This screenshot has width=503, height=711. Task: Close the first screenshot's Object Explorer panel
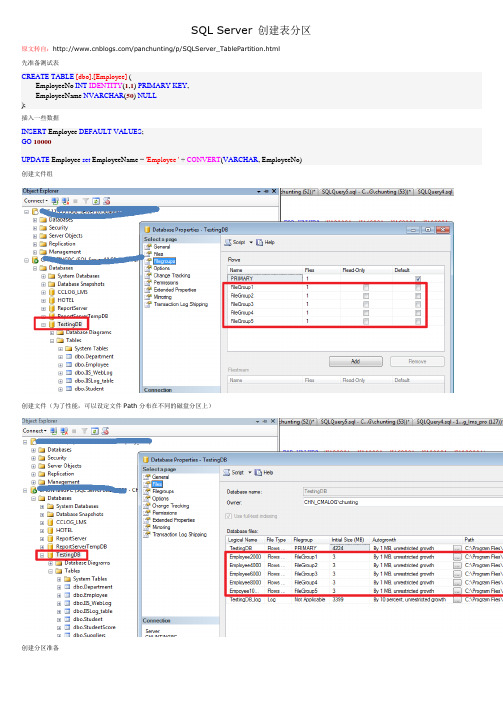tap(274, 191)
